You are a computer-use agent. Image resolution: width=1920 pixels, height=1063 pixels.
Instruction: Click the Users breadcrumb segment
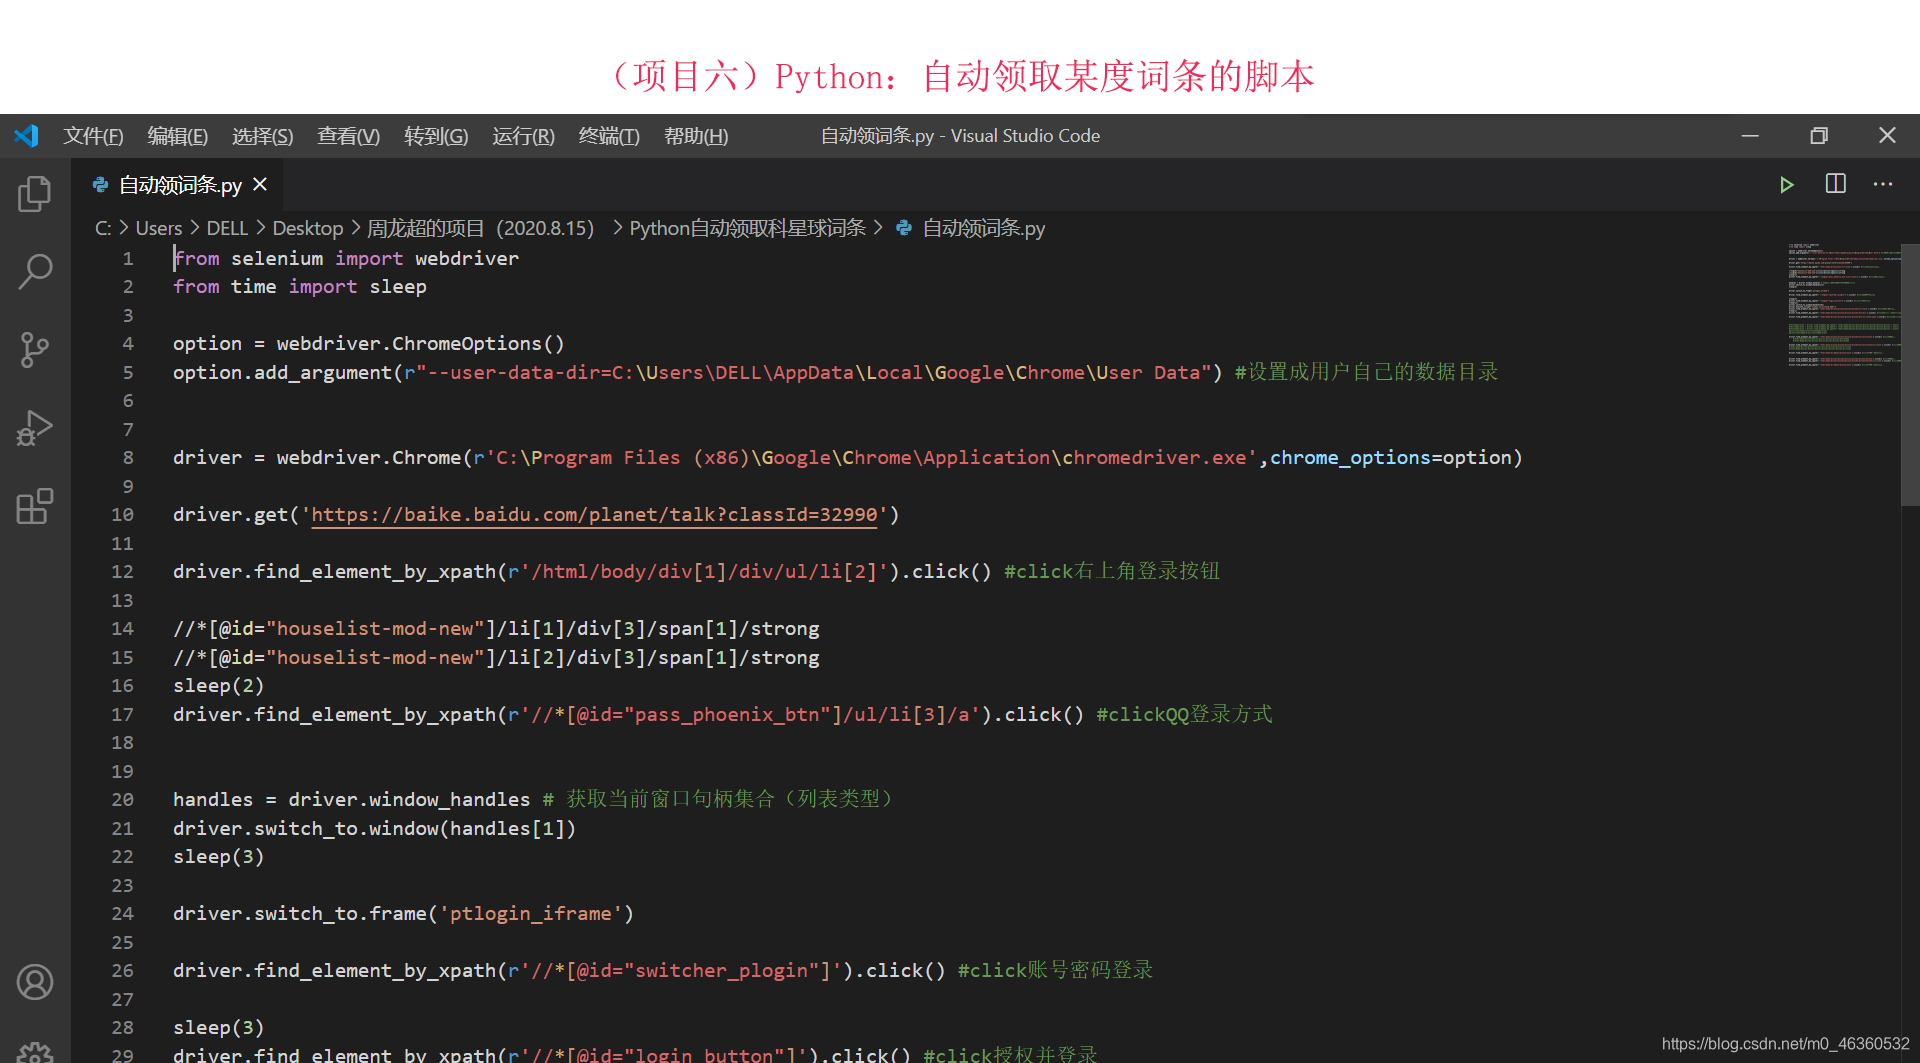[159, 228]
